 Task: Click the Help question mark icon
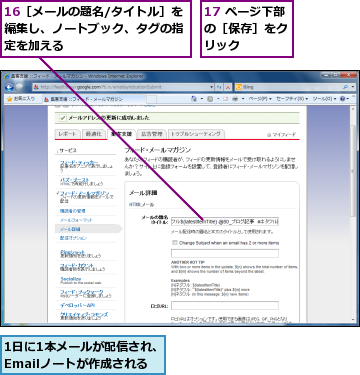(x=342, y=99)
